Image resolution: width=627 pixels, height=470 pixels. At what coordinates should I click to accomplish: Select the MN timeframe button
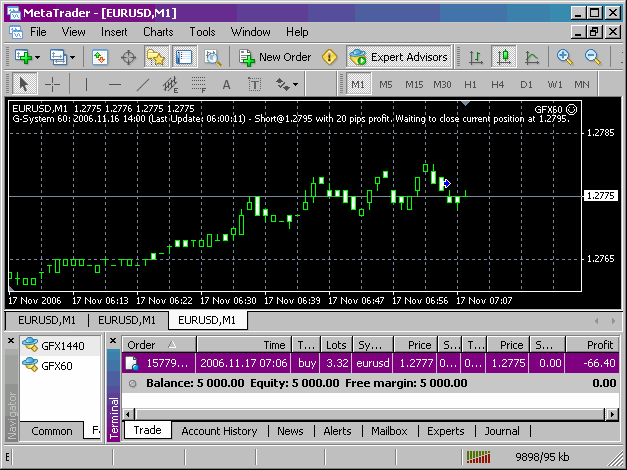coord(582,84)
